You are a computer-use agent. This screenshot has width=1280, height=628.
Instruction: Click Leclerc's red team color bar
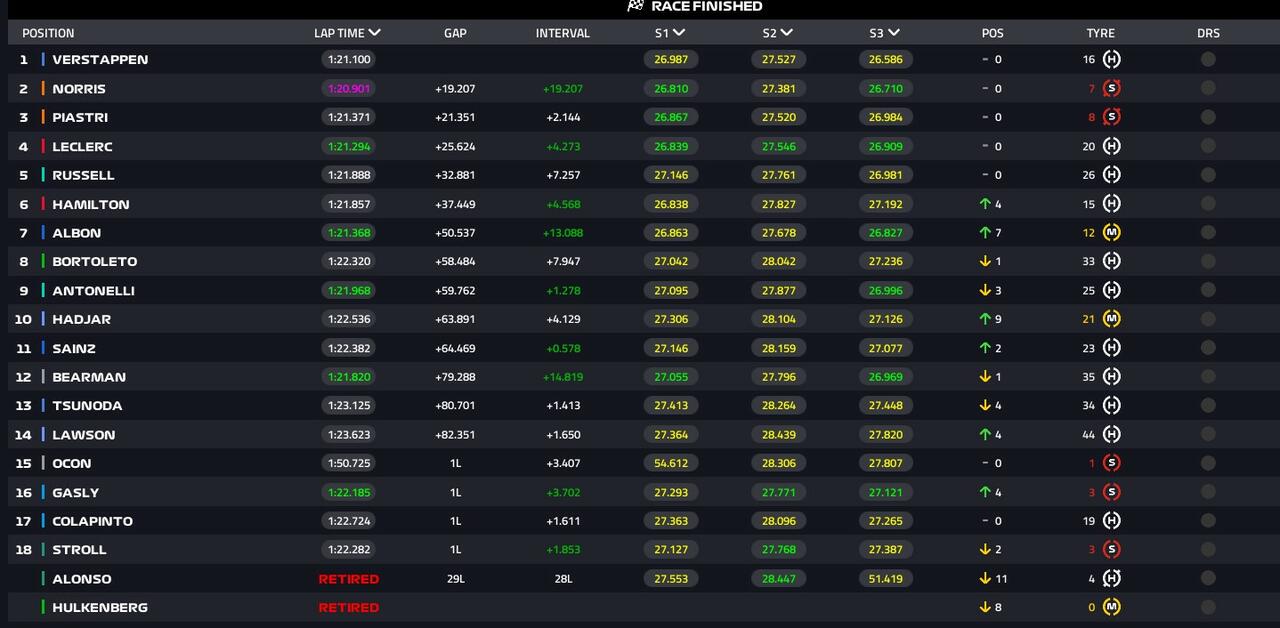(x=43, y=146)
